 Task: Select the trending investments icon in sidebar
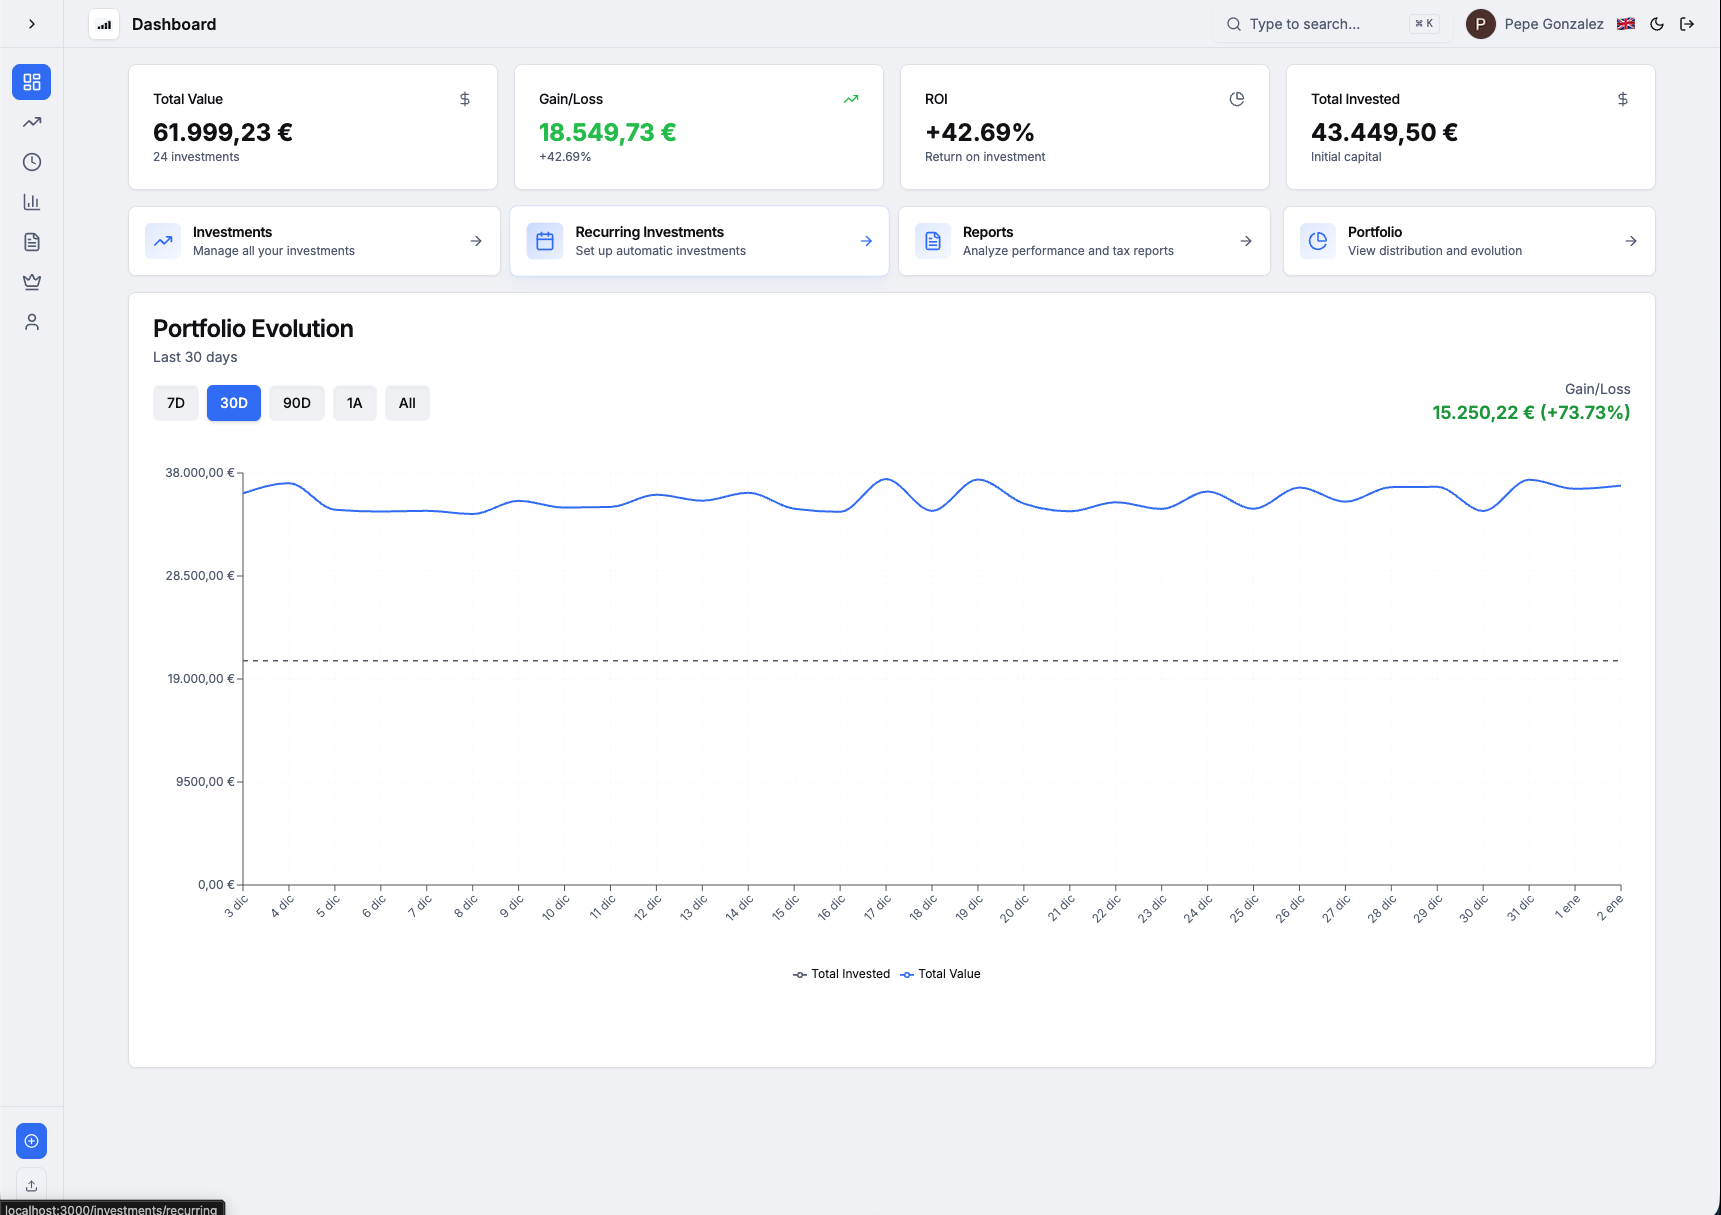pyautogui.click(x=31, y=122)
